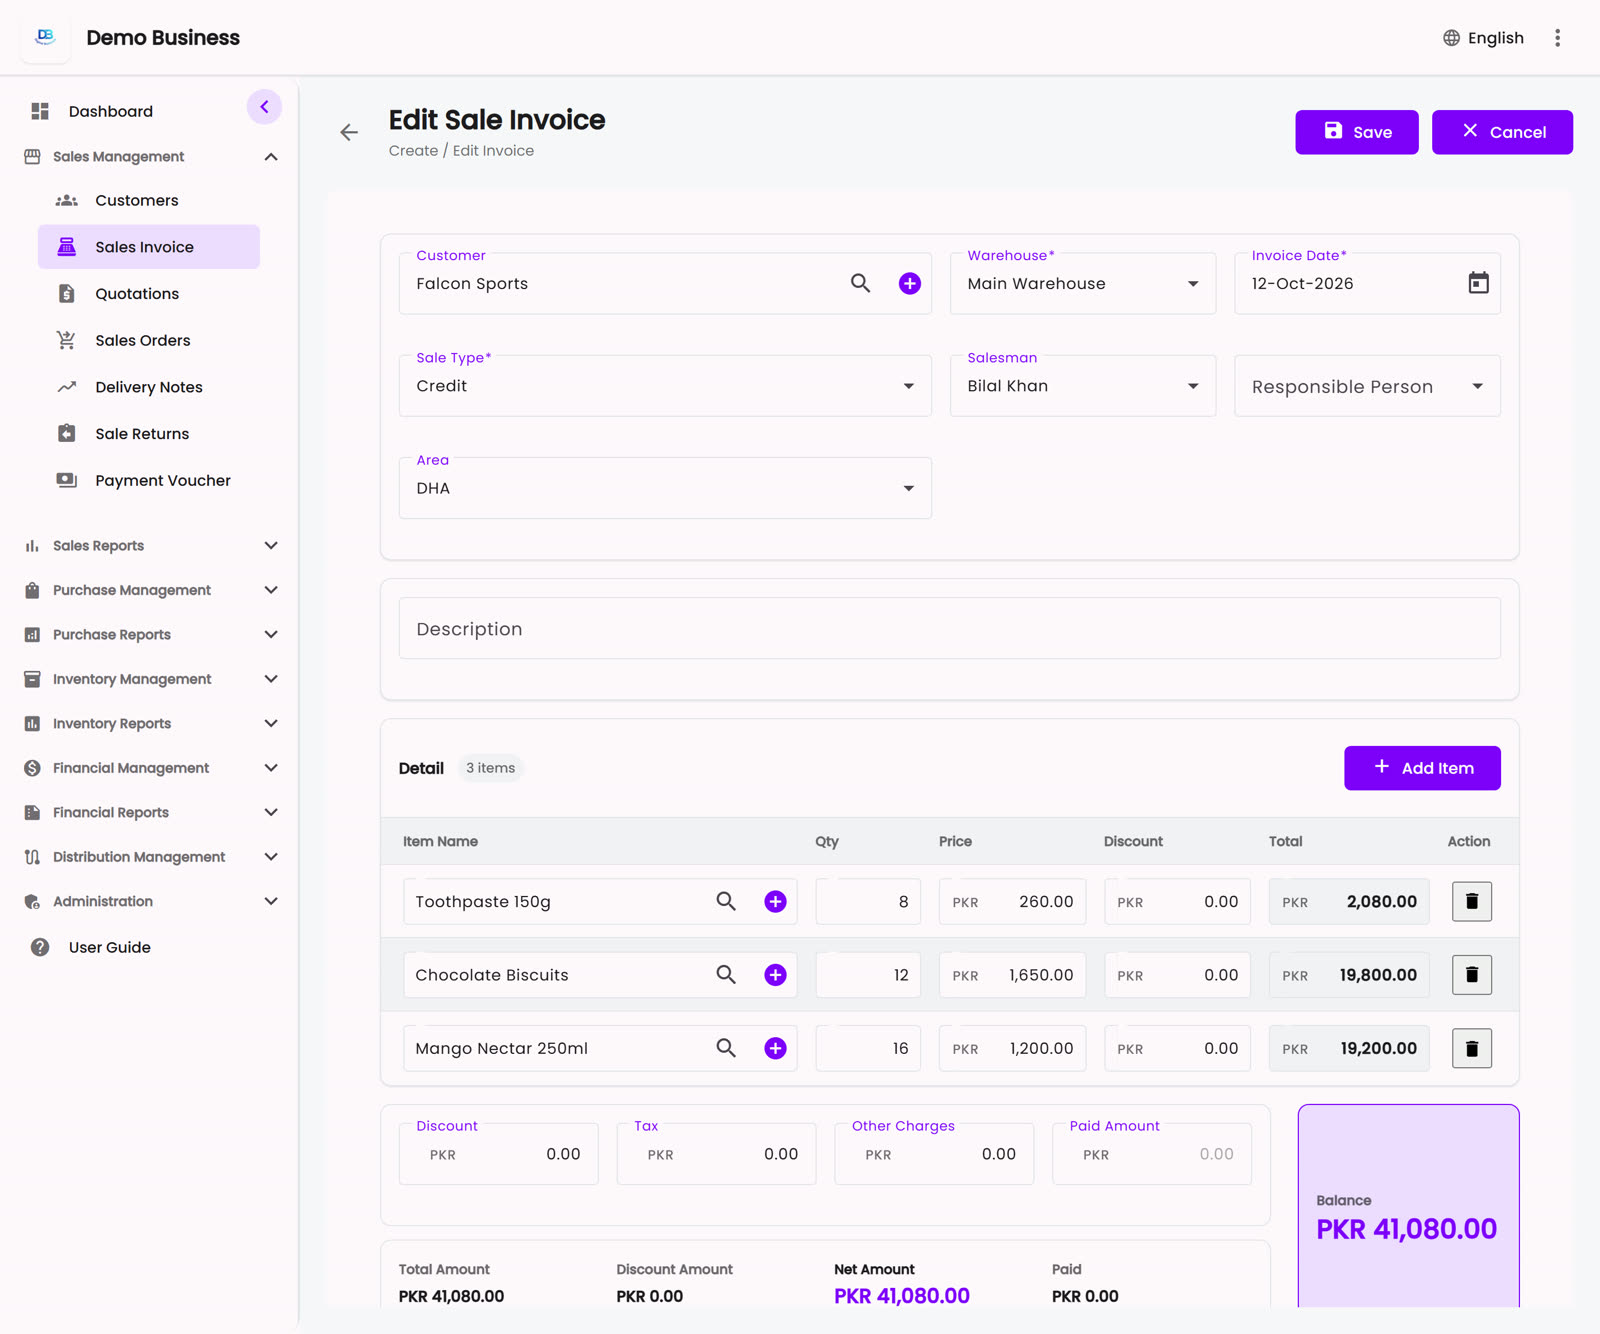The width and height of the screenshot is (1600, 1334).
Task: Open the Sale Type dropdown
Action: point(665,386)
